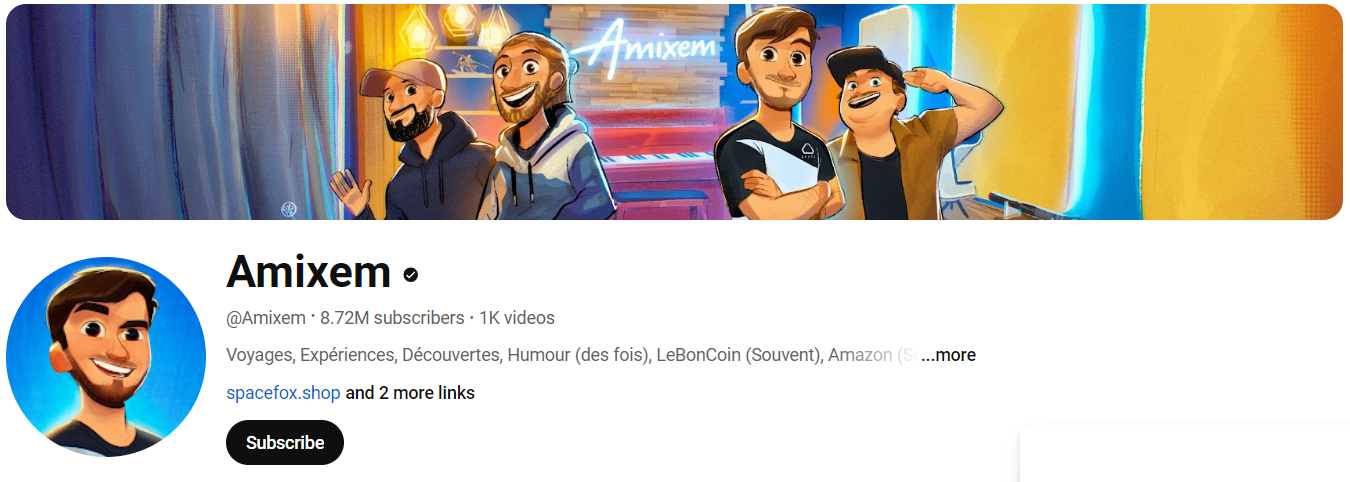
Task: Click the artist signature emblem on banner
Action: (x=288, y=207)
